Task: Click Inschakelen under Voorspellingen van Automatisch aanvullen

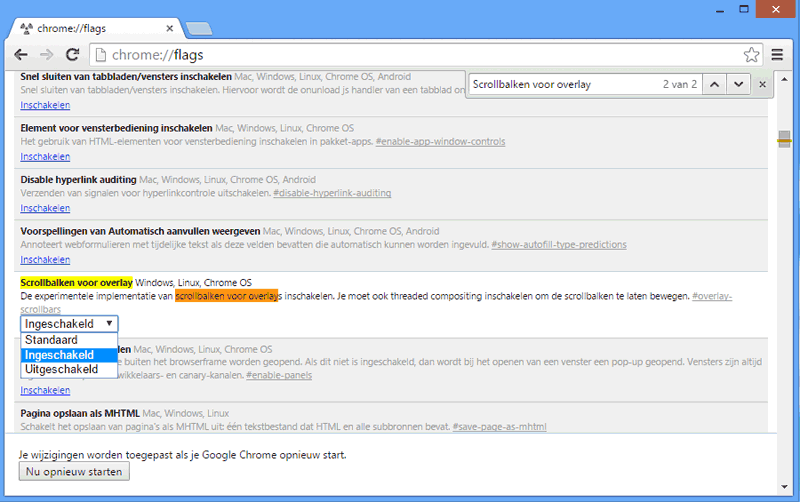Action: (x=45, y=260)
